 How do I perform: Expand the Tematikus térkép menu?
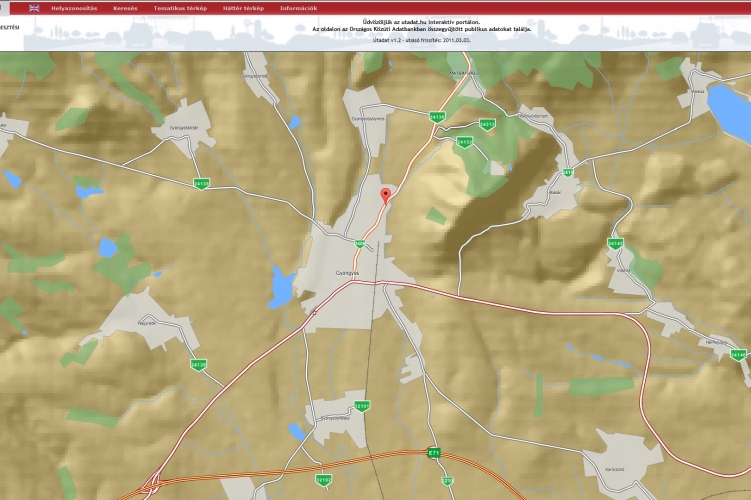180,8
